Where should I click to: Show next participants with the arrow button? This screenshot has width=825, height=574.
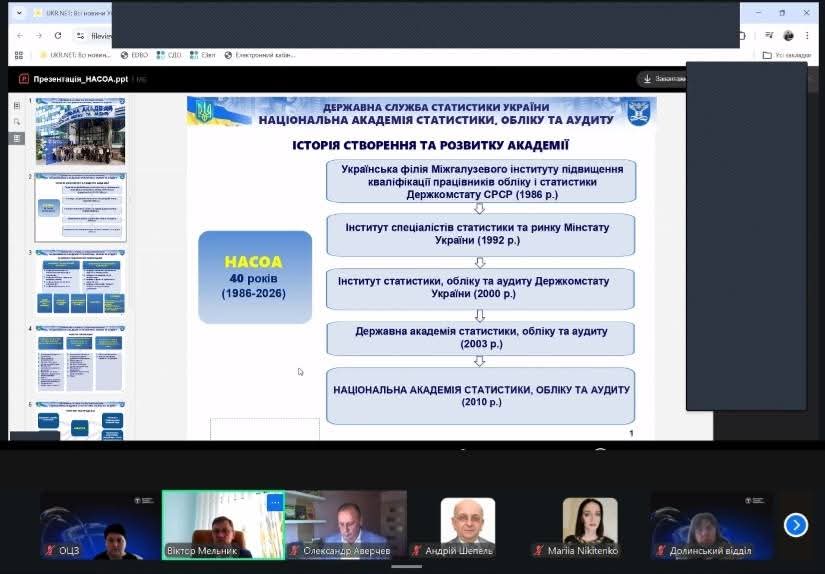coord(795,525)
